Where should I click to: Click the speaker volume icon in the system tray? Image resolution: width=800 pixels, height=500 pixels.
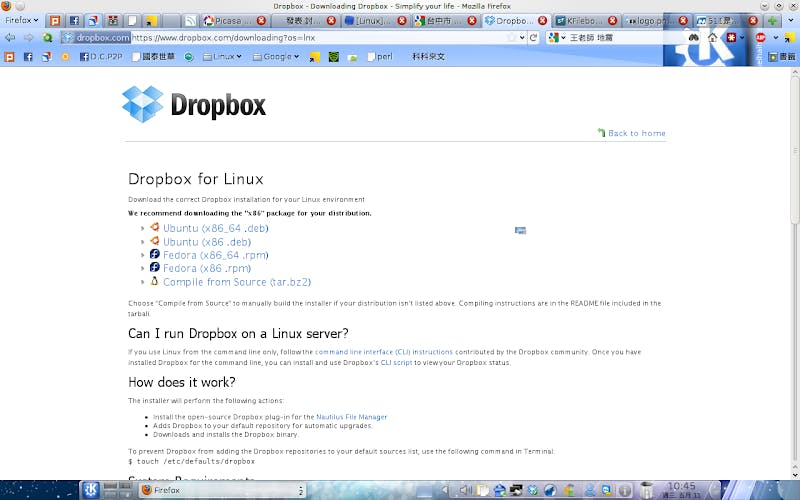click(x=465, y=490)
